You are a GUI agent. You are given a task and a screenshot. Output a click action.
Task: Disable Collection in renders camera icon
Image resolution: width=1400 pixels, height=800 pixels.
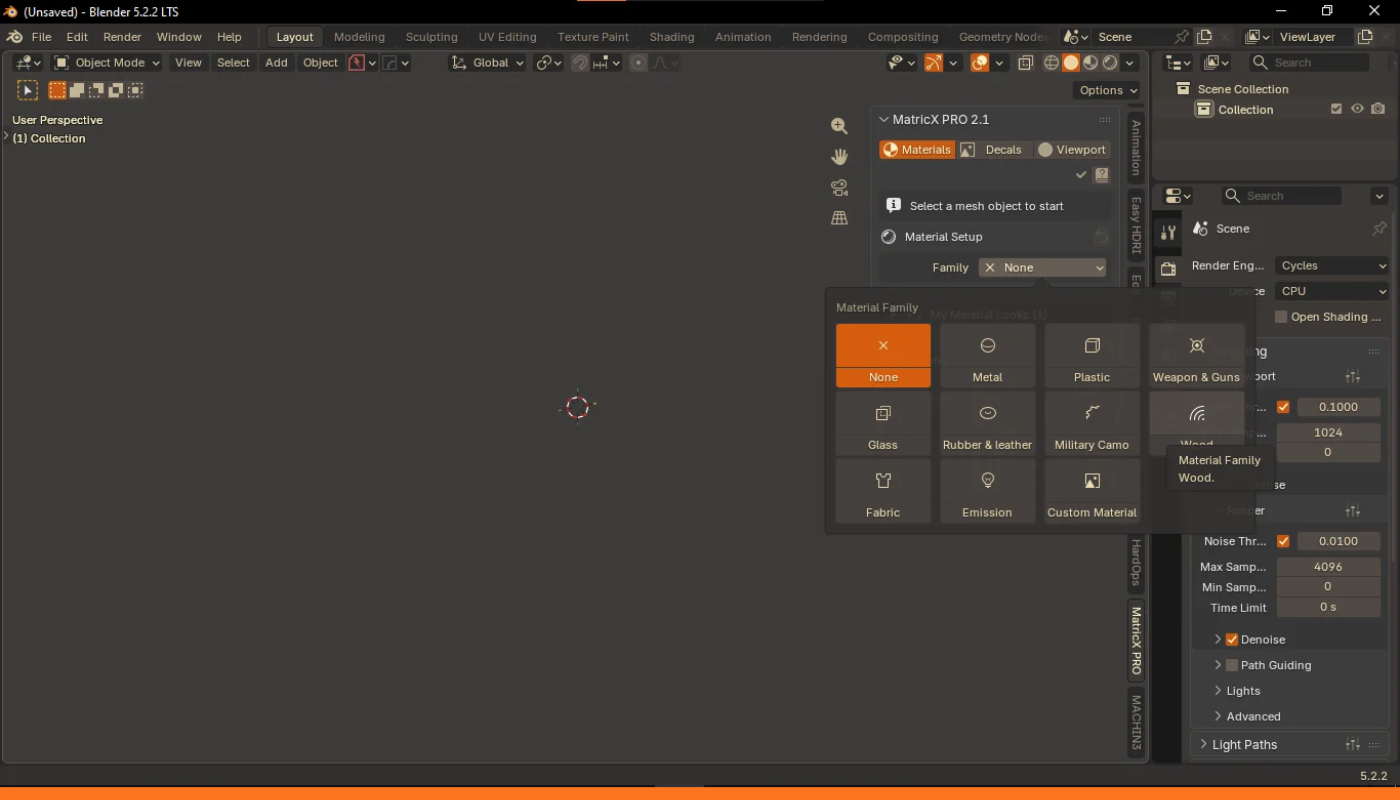(1378, 109)
